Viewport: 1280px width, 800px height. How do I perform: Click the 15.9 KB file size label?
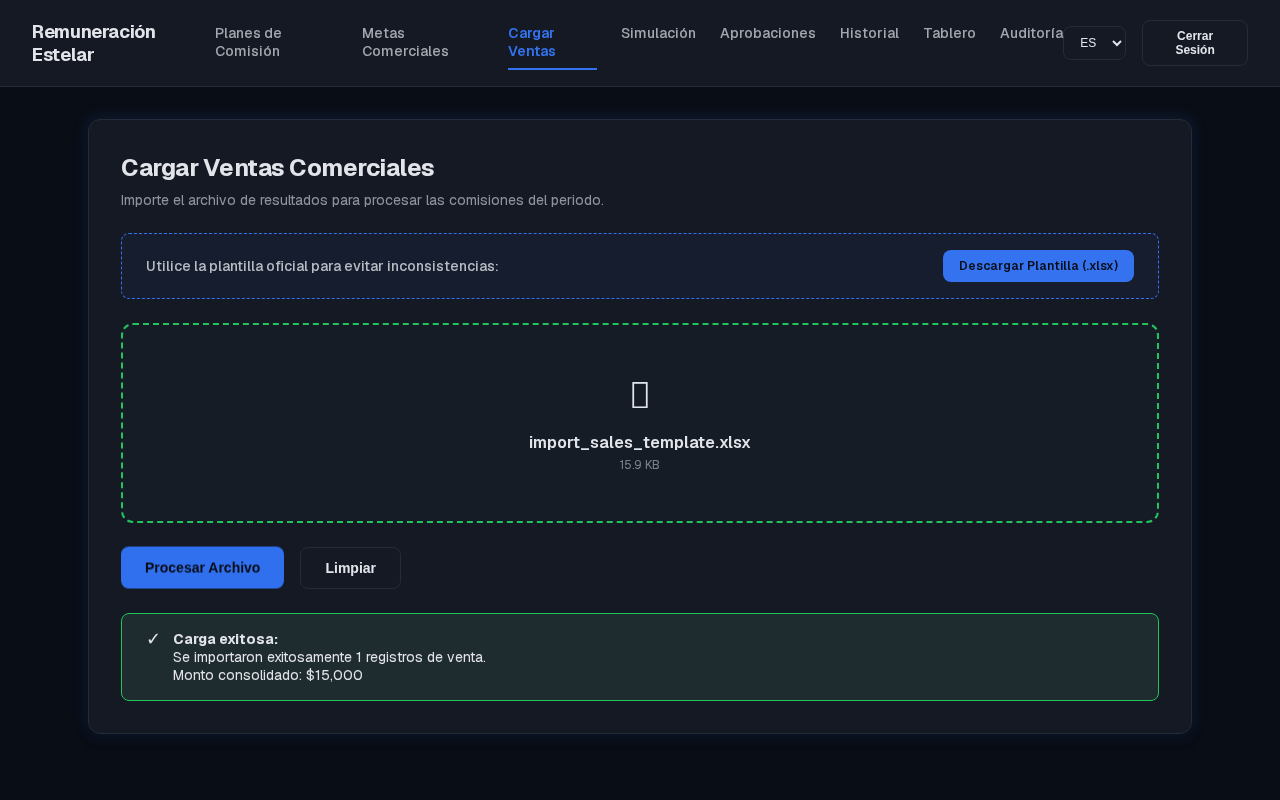[x=640, y=465]
